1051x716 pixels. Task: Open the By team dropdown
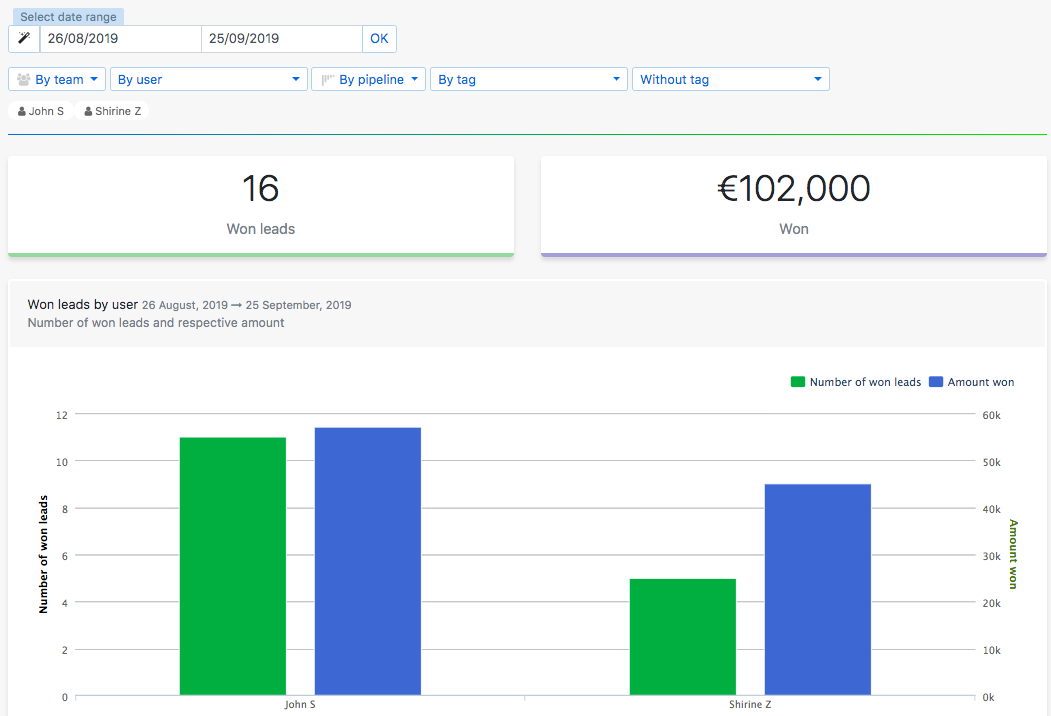[57, 79]
